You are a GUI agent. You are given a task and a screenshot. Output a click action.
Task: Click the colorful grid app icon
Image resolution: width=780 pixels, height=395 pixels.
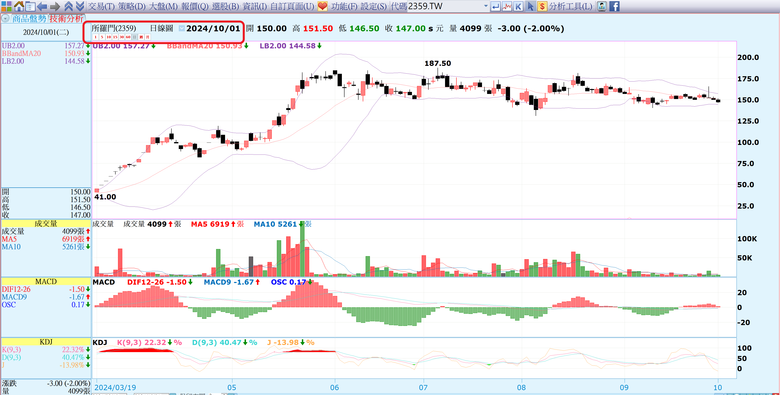tap(6, 6)
